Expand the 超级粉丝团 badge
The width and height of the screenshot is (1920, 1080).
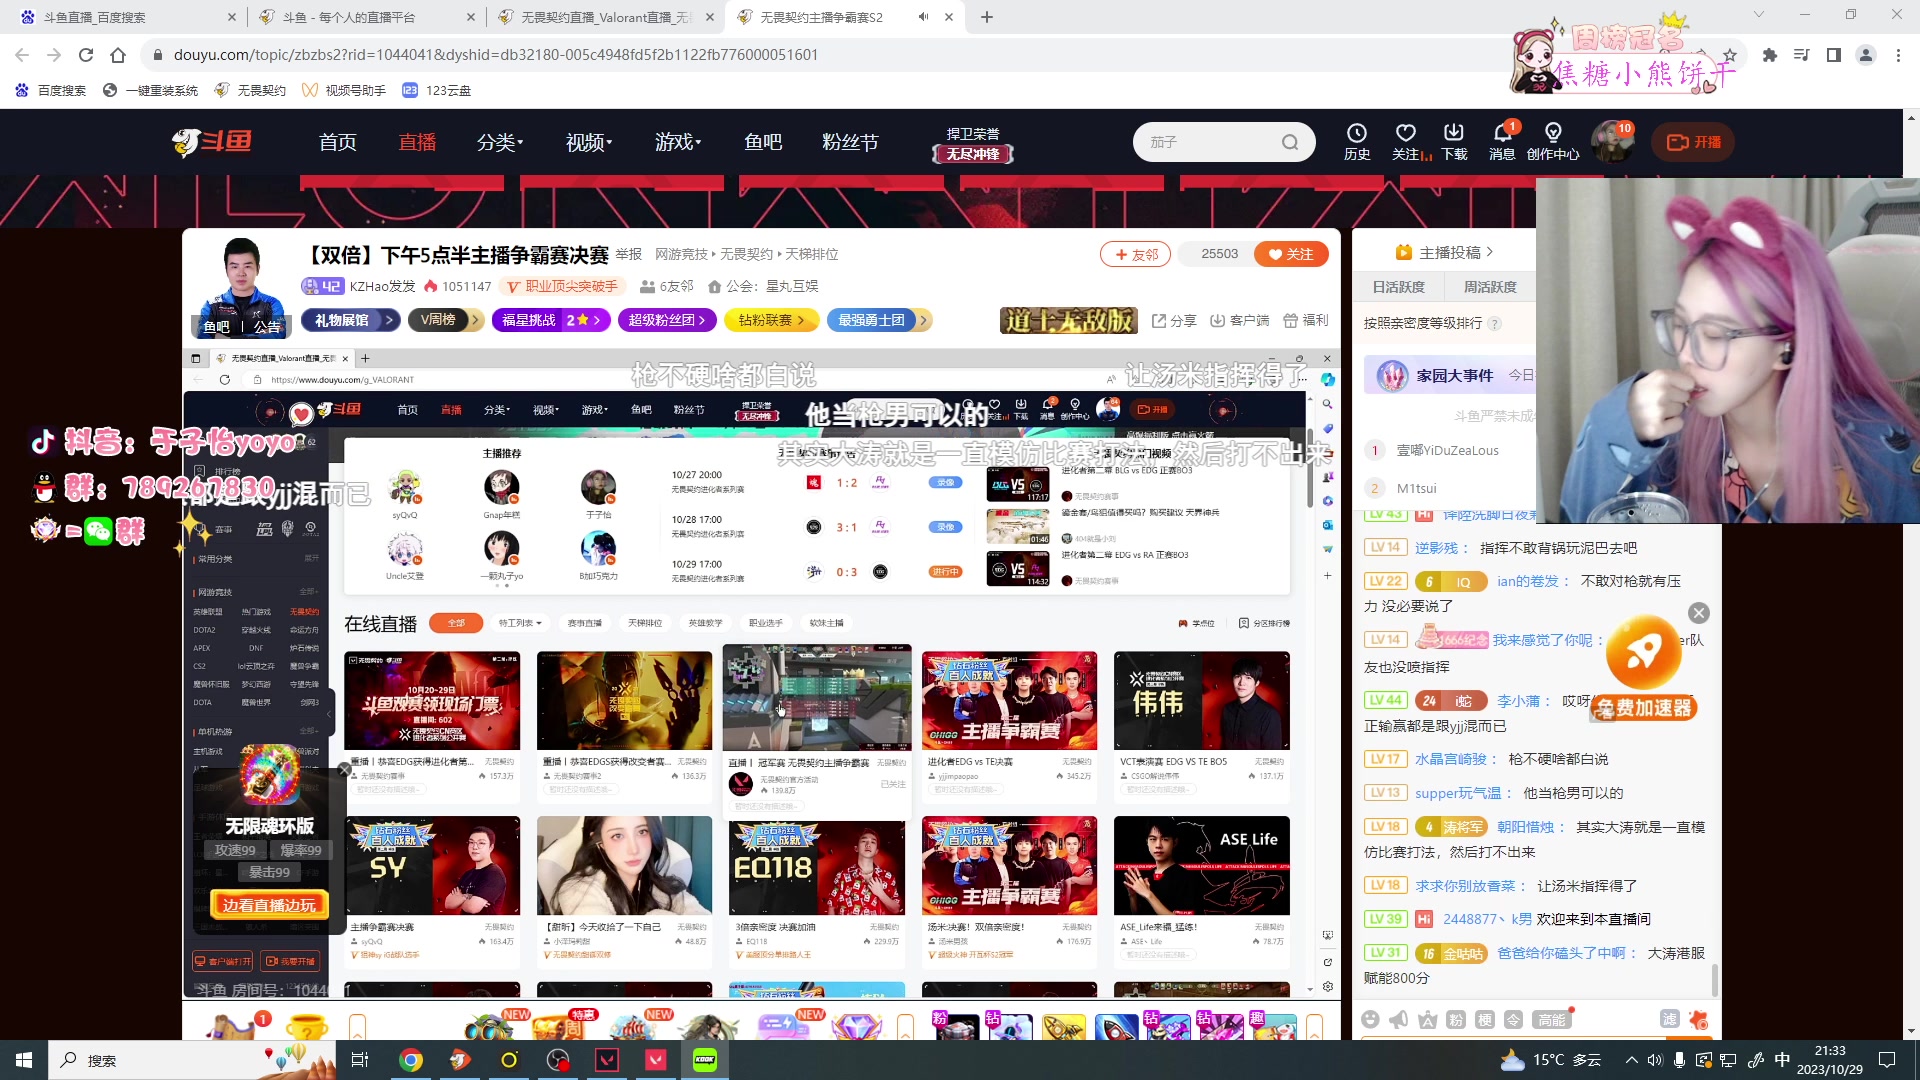(x=668, y=320)
